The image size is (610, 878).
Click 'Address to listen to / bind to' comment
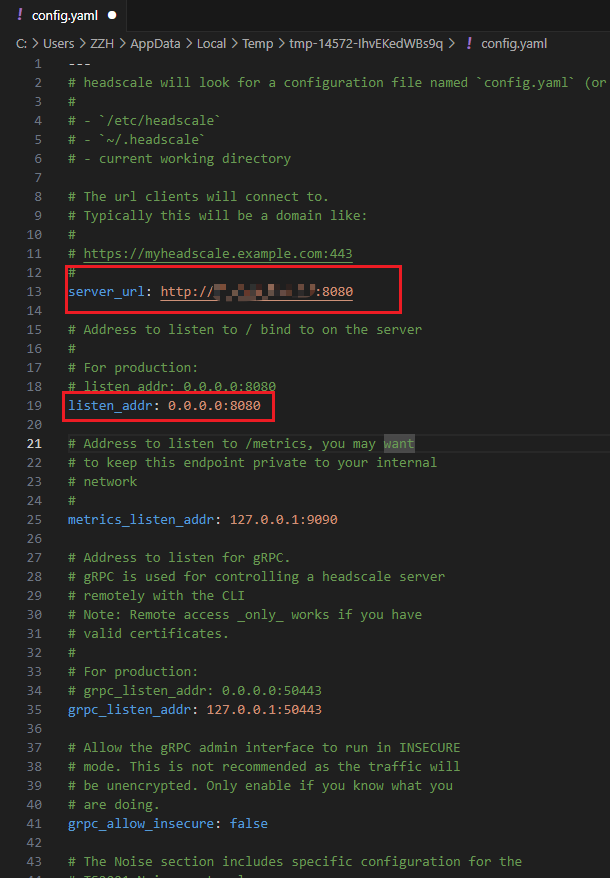(x=245, y=330)
